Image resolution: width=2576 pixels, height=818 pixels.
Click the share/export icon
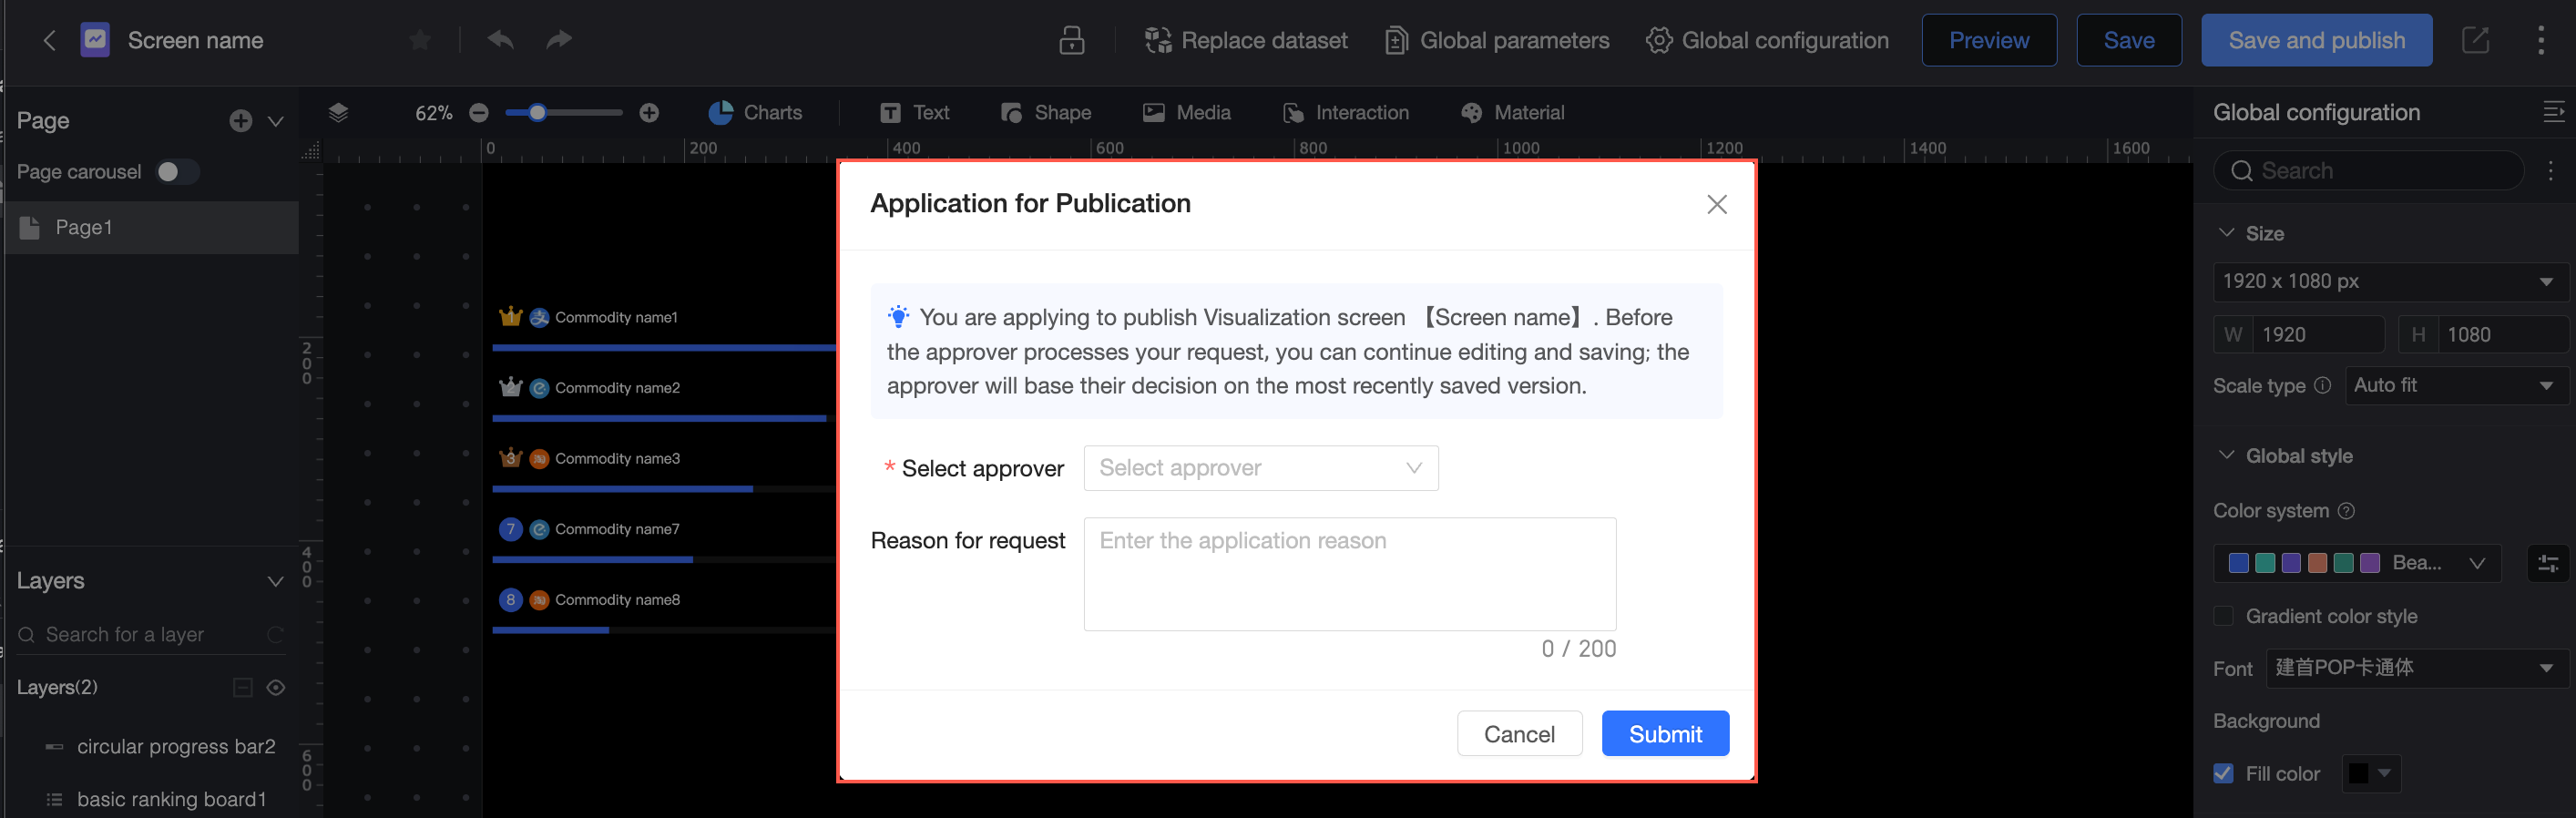(x=2475, y=40)
